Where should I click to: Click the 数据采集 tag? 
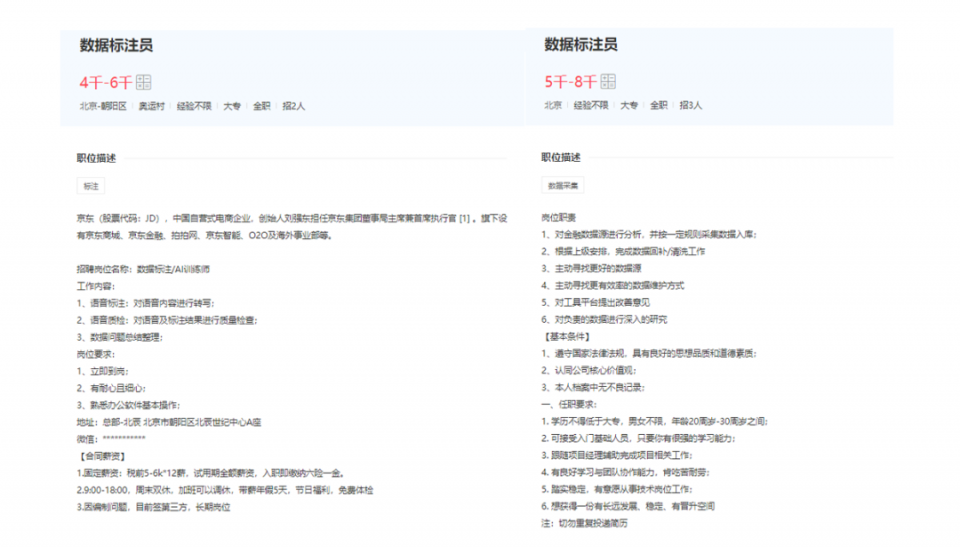pos(563,186)
